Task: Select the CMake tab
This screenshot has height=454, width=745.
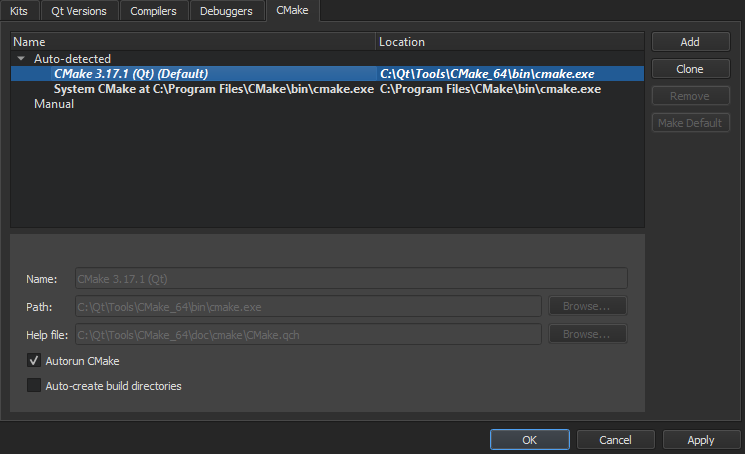Action: click(294, 11)
